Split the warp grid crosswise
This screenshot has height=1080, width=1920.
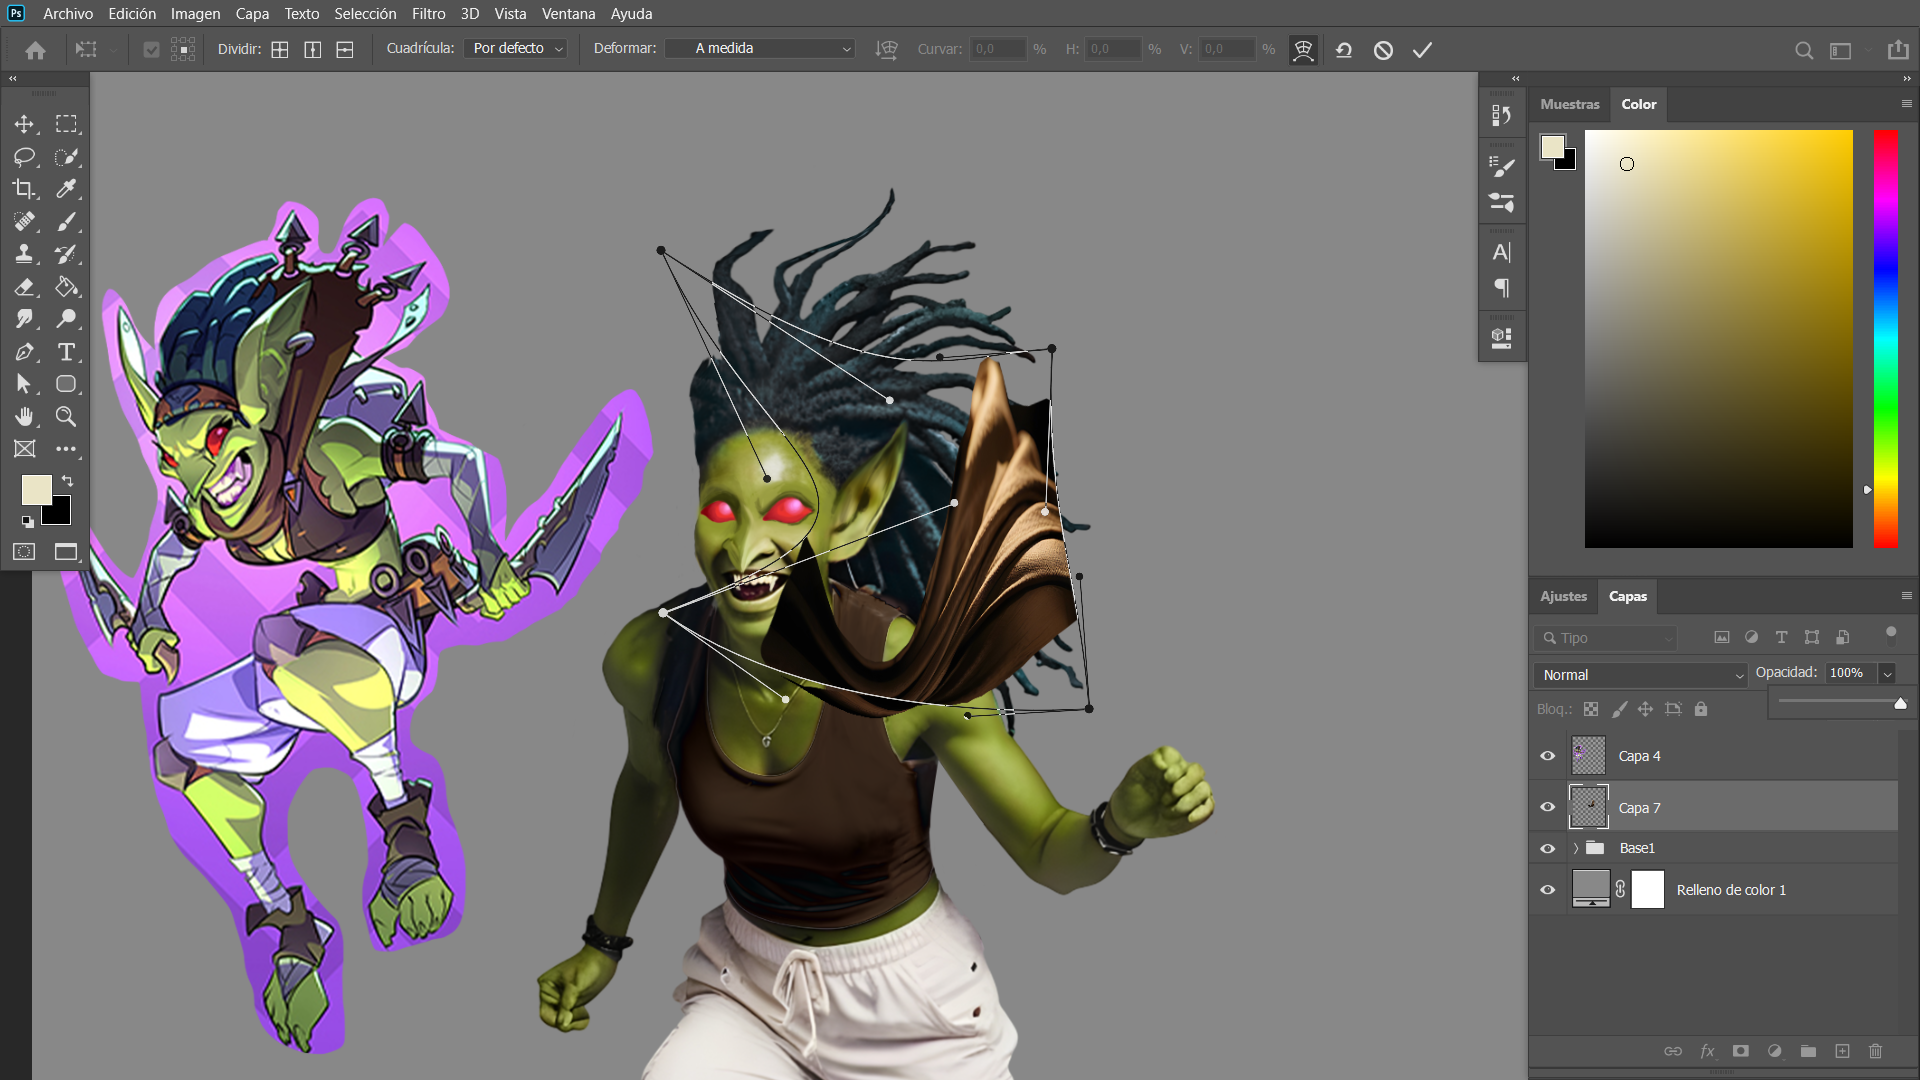click(x=280, y=49)
